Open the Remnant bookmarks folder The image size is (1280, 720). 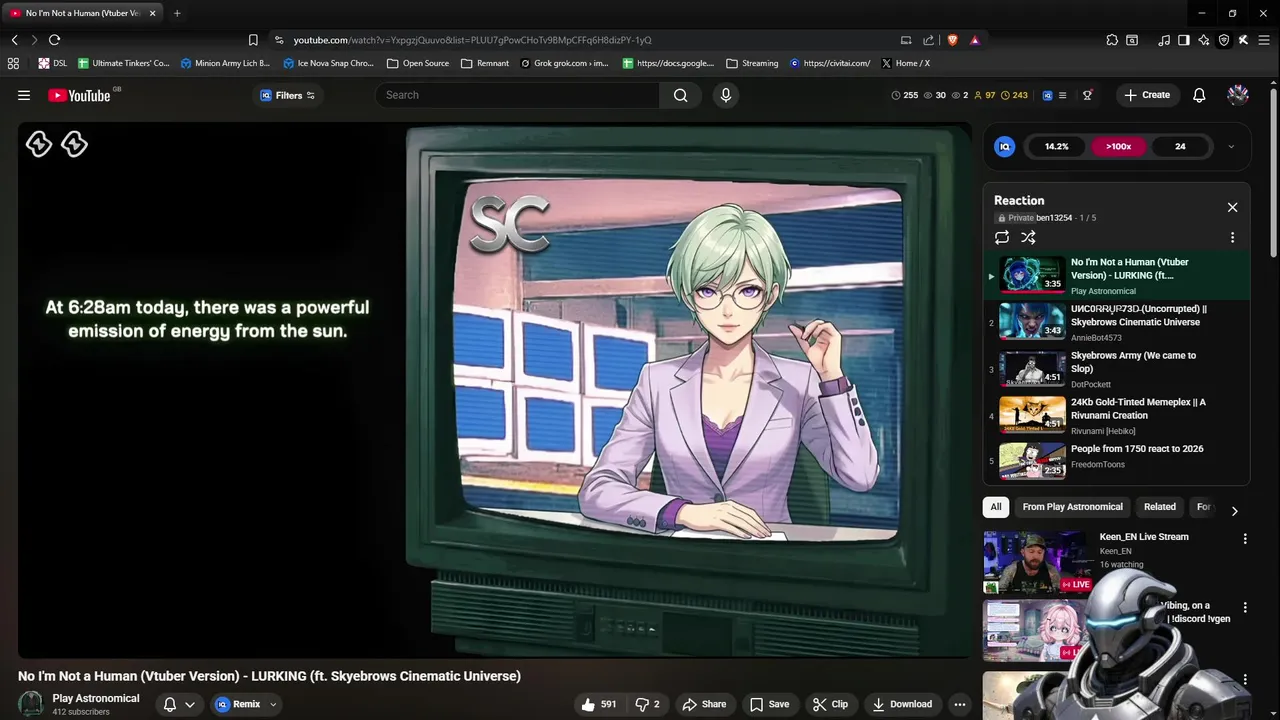[485, 63]
